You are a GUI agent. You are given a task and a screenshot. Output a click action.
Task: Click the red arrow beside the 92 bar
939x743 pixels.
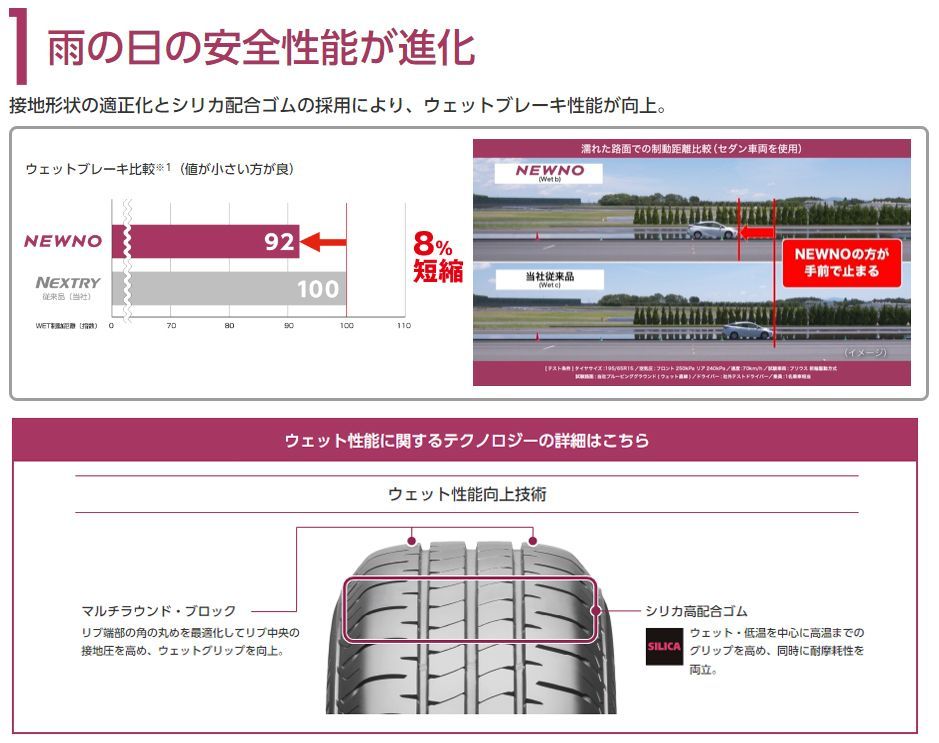[x=323, y=242]
